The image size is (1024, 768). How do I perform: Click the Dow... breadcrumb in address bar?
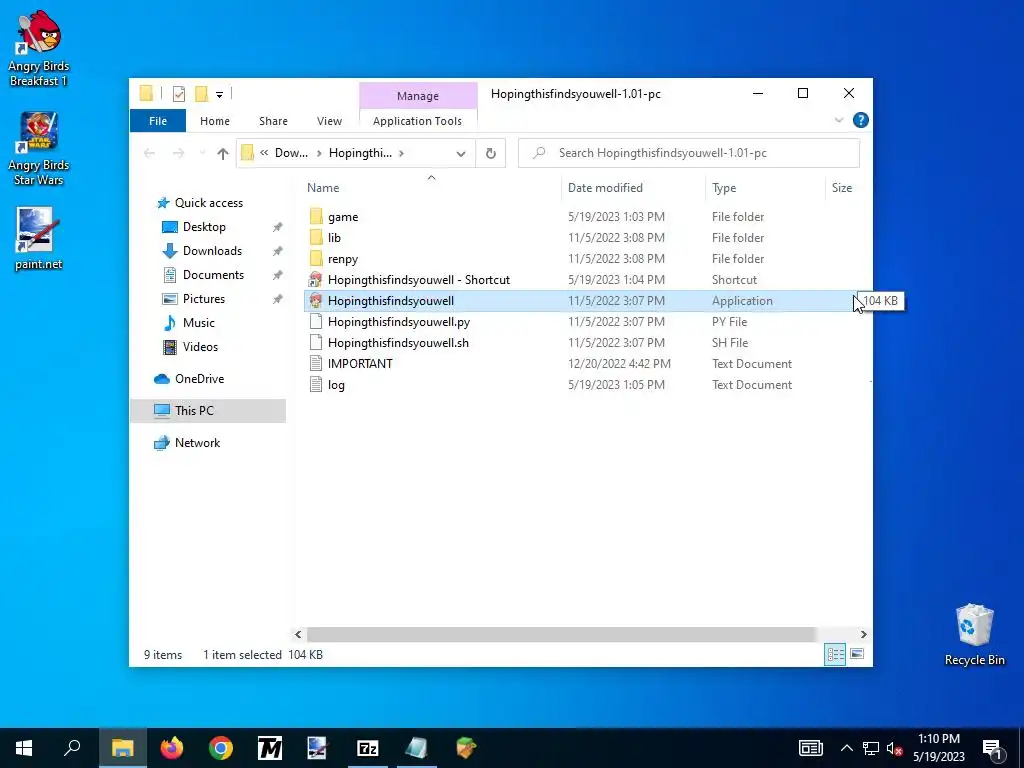pos(291,153)
